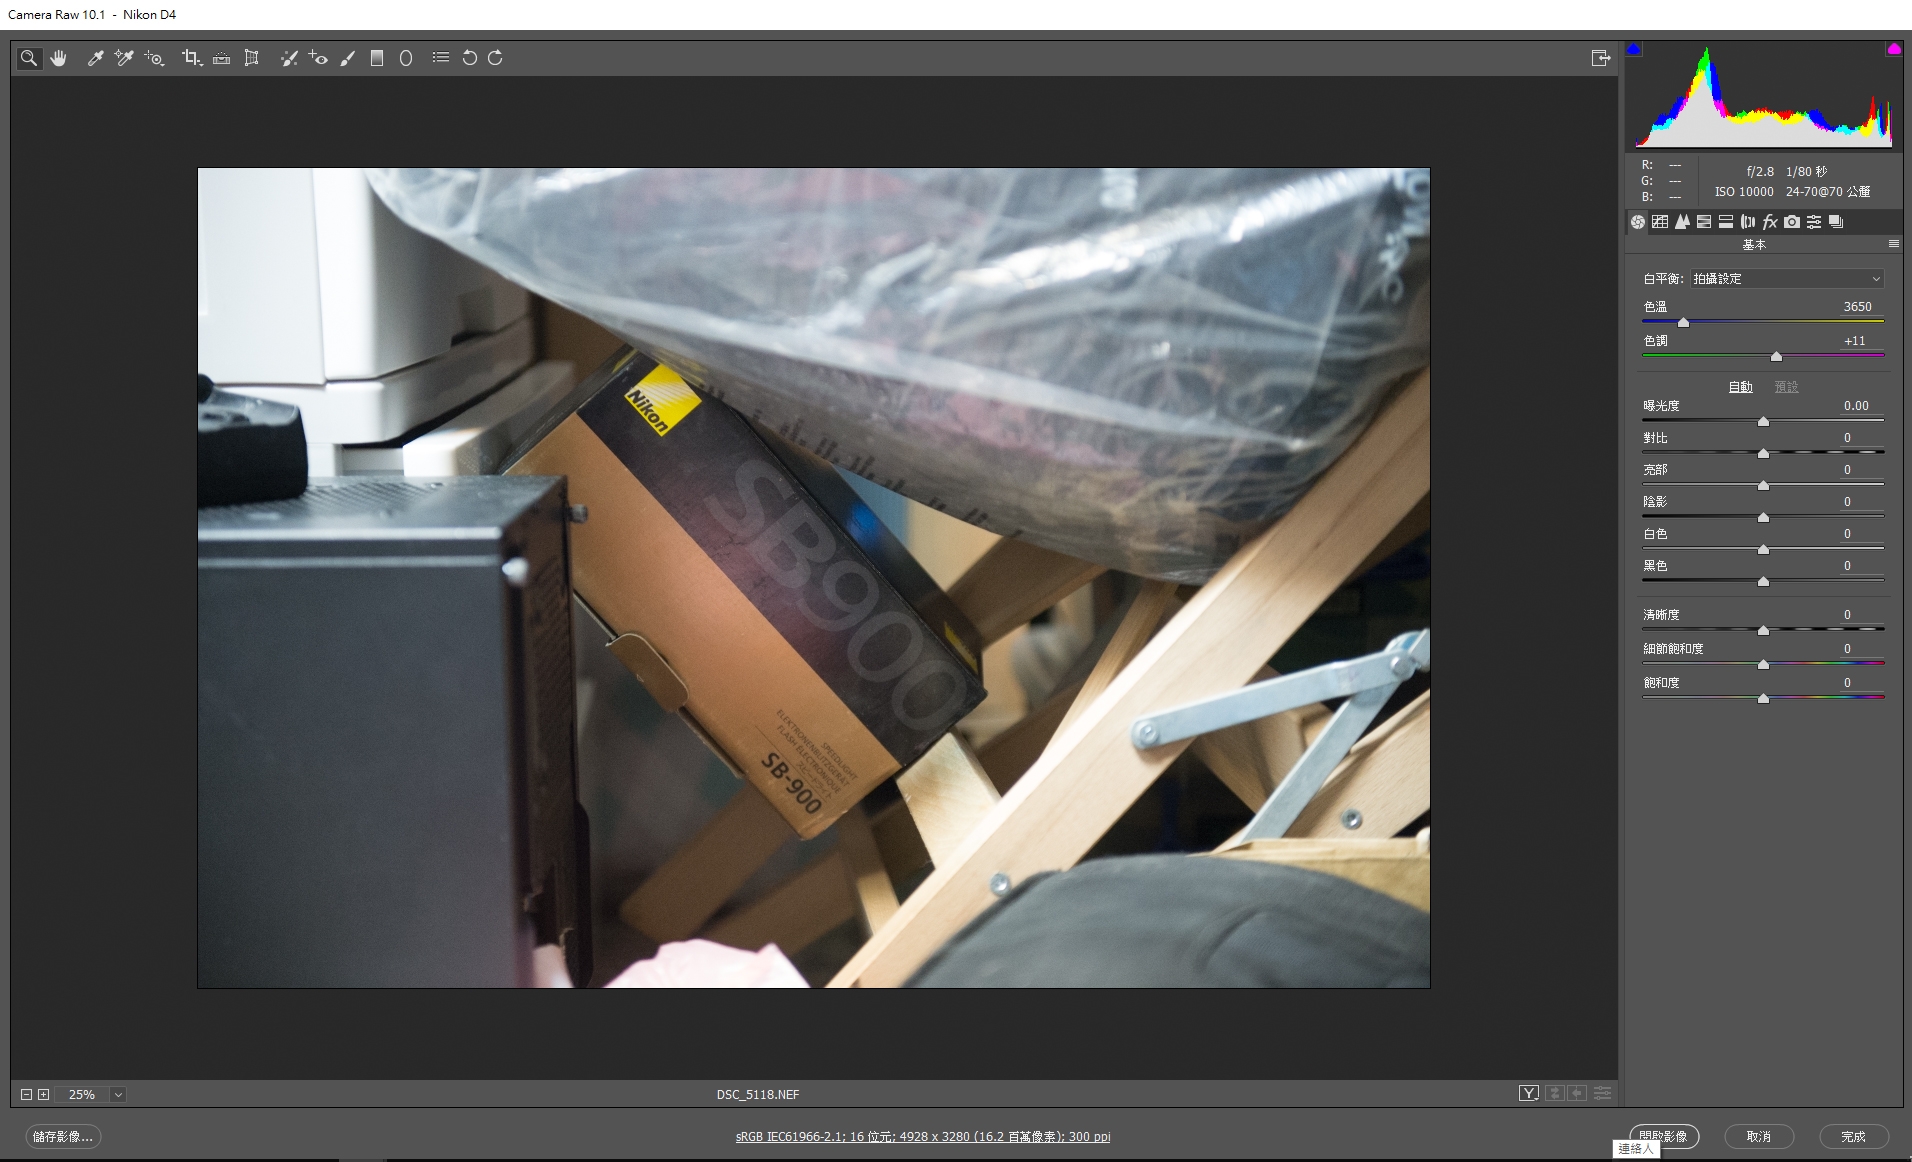The height and width of the screenshot is (1162, 1912).
Task: Click the 完成 done button
Action: click(1854, 1136)
